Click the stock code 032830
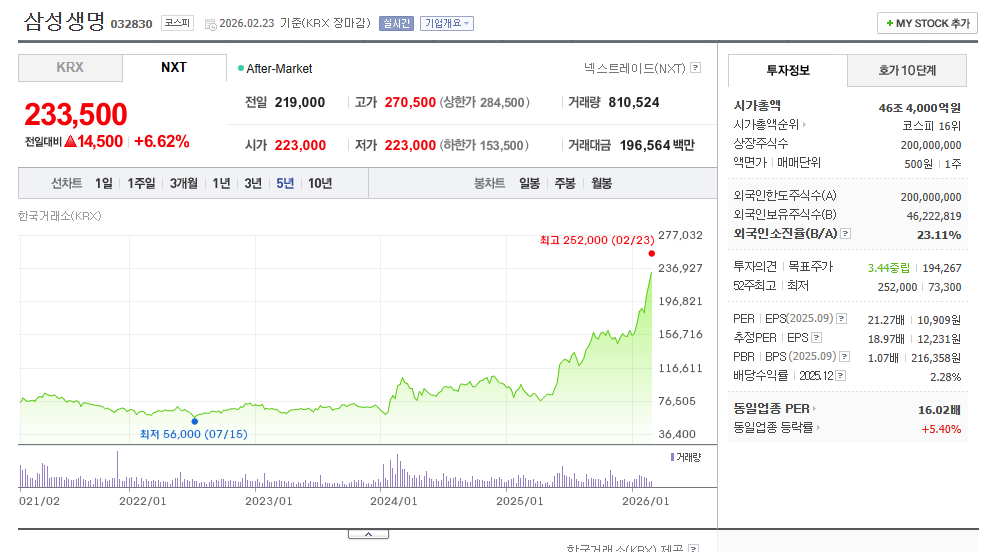The image size is (999, 552). tap(132, 24)
